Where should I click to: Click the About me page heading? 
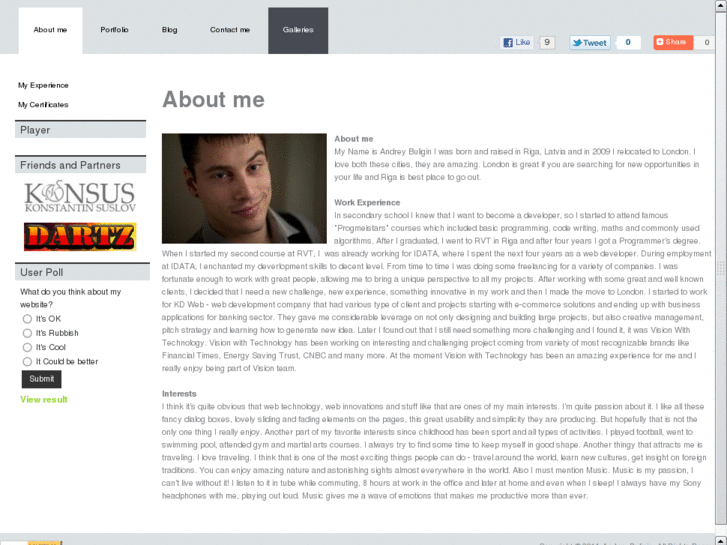(213, 99)
